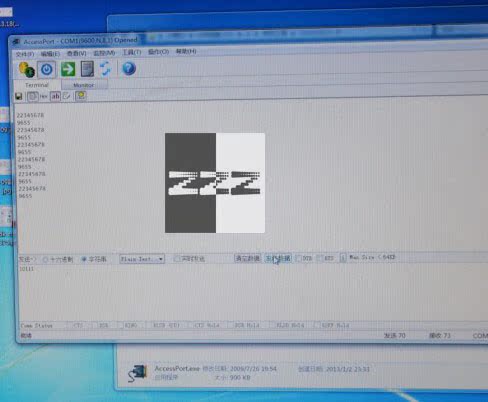
Task: Click the 发送数据 button
Action: pos(278,258)
